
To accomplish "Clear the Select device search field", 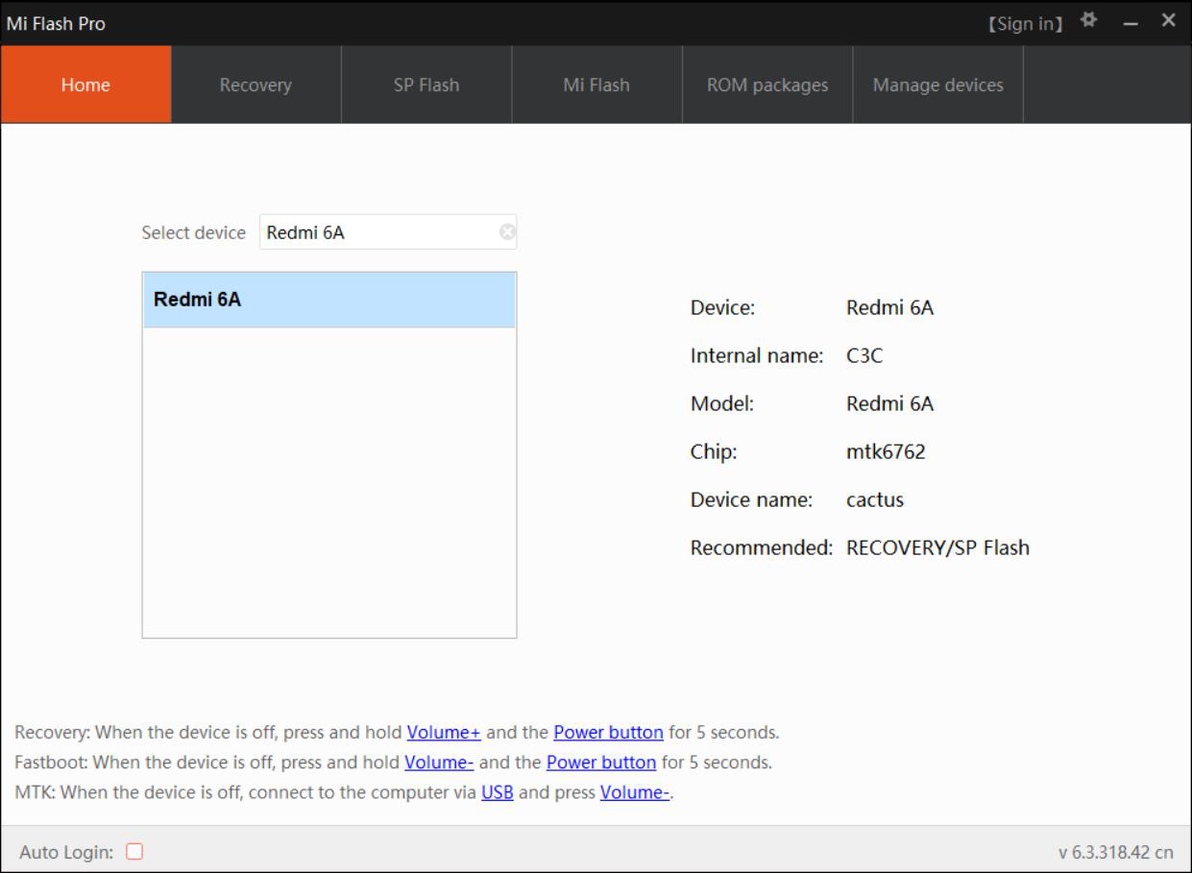I will (x=507, y=232).
